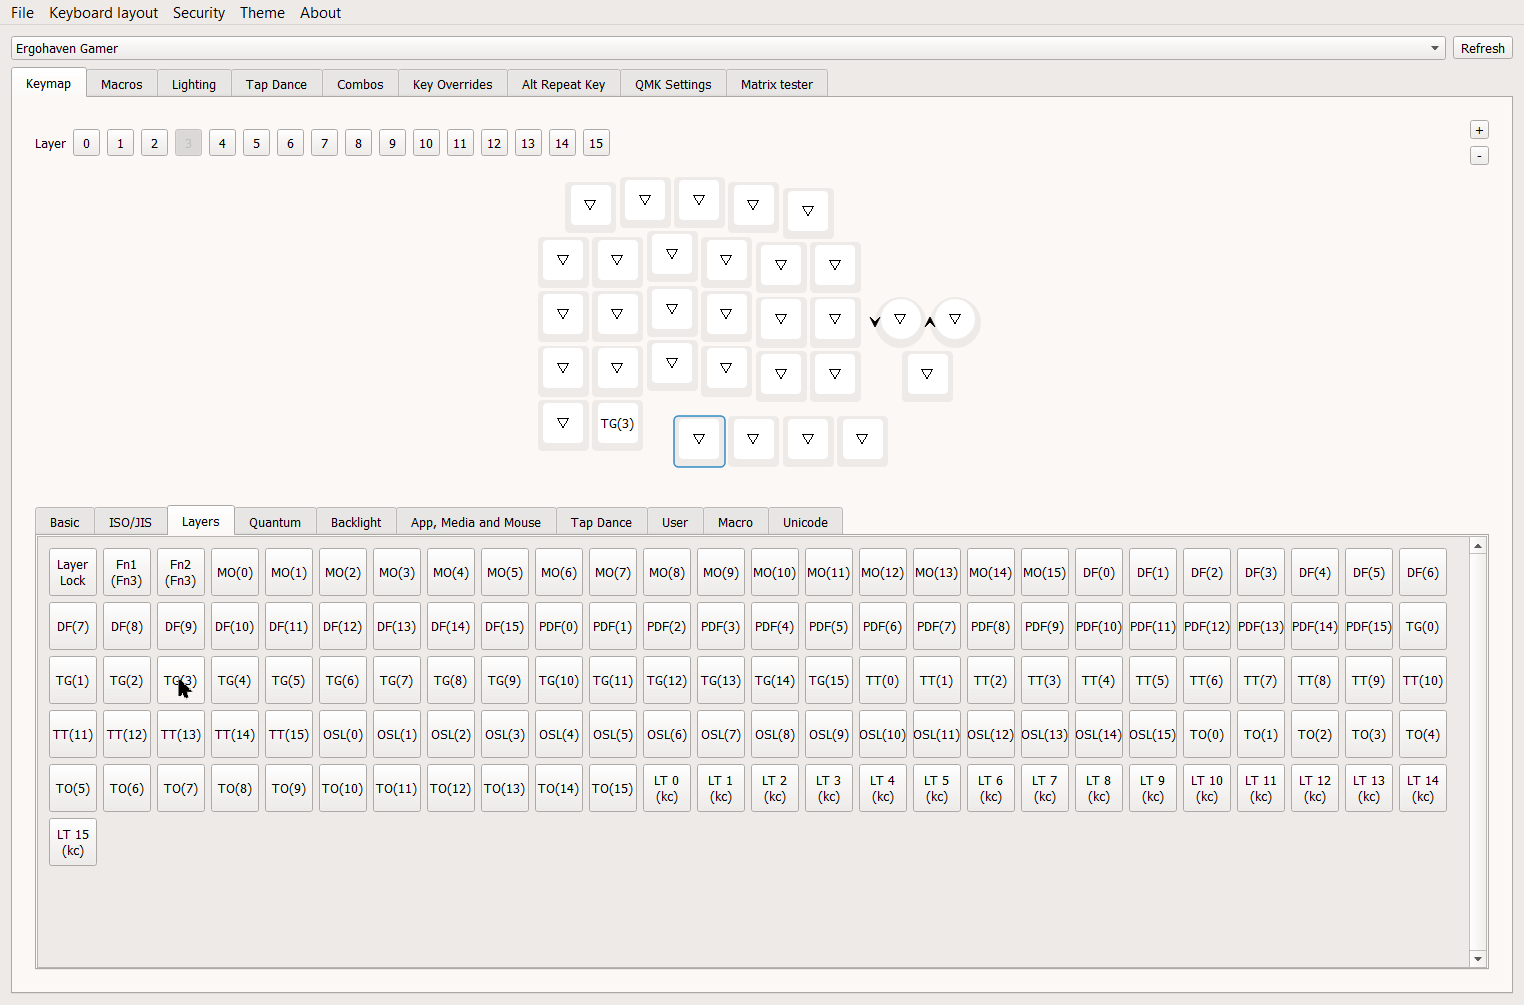1524x1005 pixels.
Task: Activate layer 15
Action: [x=596, y=143]
